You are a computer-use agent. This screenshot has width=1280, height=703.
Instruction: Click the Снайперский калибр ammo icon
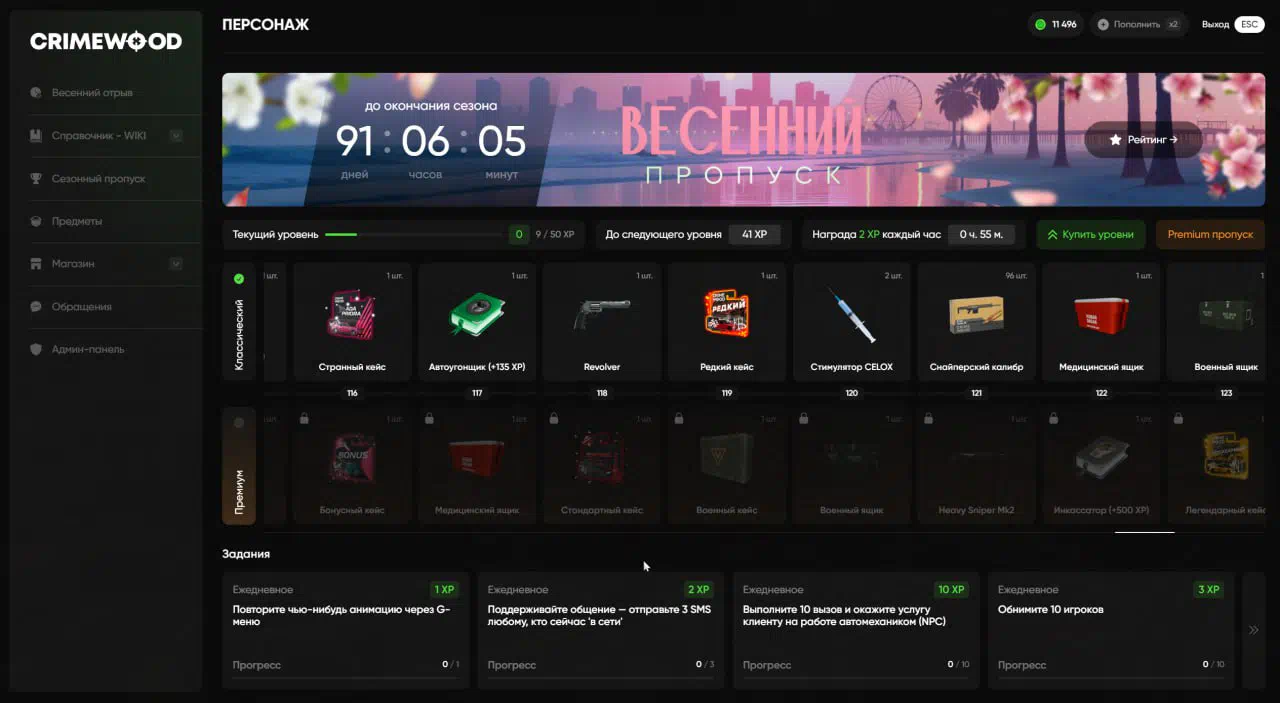click(976, 314)
